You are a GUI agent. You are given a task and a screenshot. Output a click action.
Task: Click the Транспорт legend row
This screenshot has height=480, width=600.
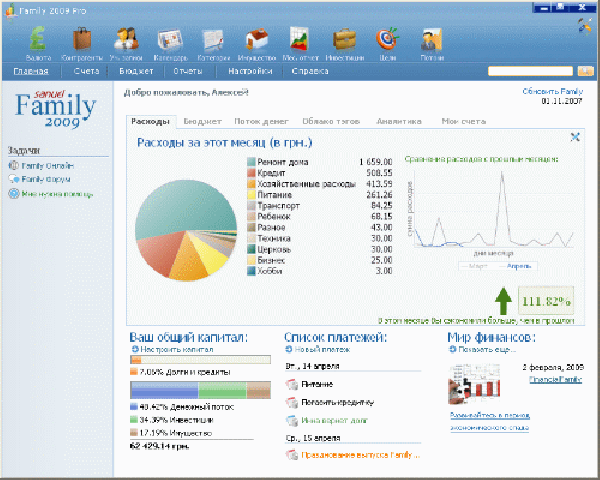click(x=320, y=206)
